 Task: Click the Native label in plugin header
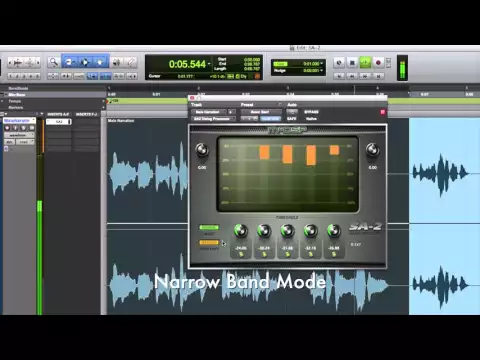tap(311, 119)
